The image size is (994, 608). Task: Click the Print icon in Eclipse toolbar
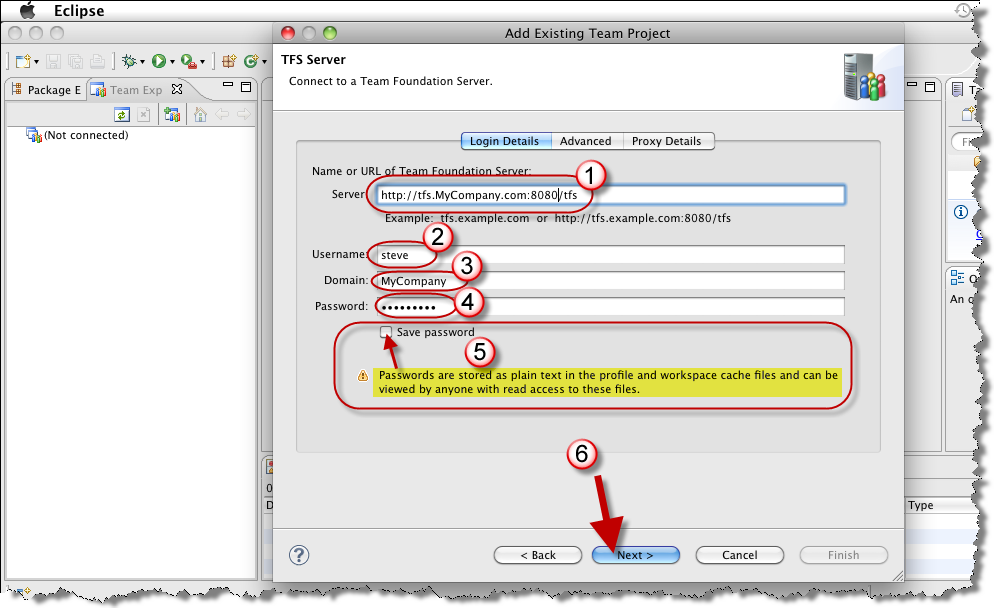click(97, 61)
